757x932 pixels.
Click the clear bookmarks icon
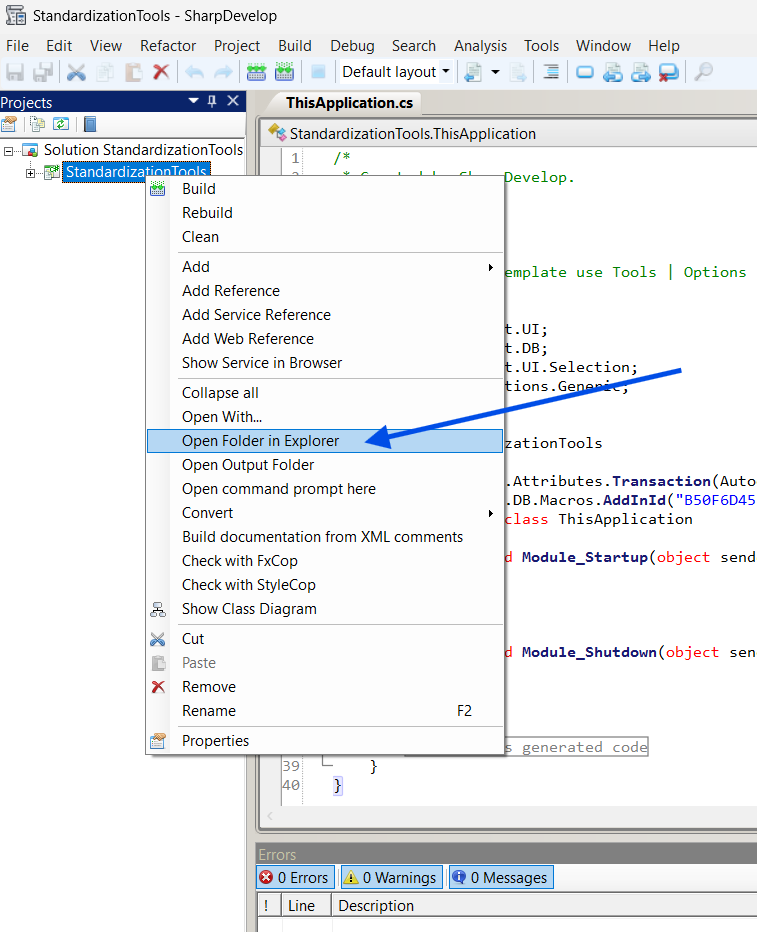[x=668, y=72]
